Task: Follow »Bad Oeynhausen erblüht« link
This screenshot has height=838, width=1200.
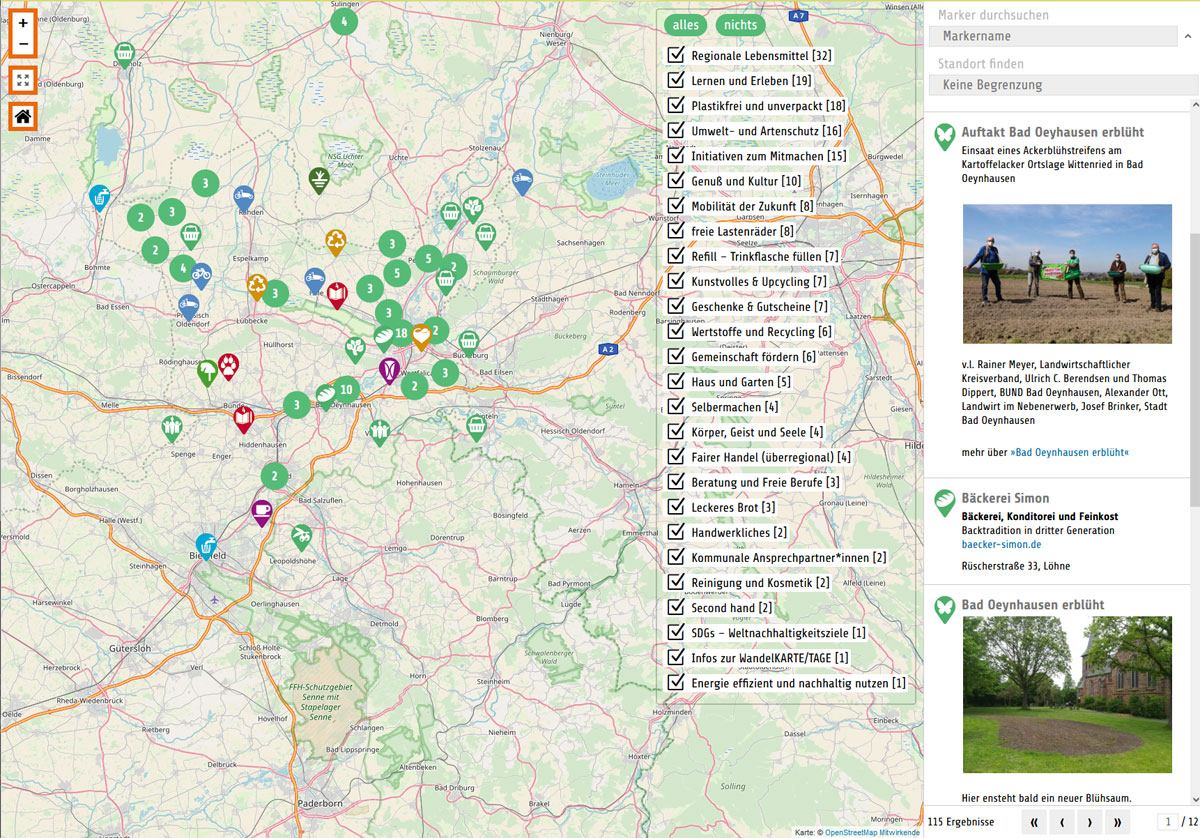Action: pos(1069,453)
